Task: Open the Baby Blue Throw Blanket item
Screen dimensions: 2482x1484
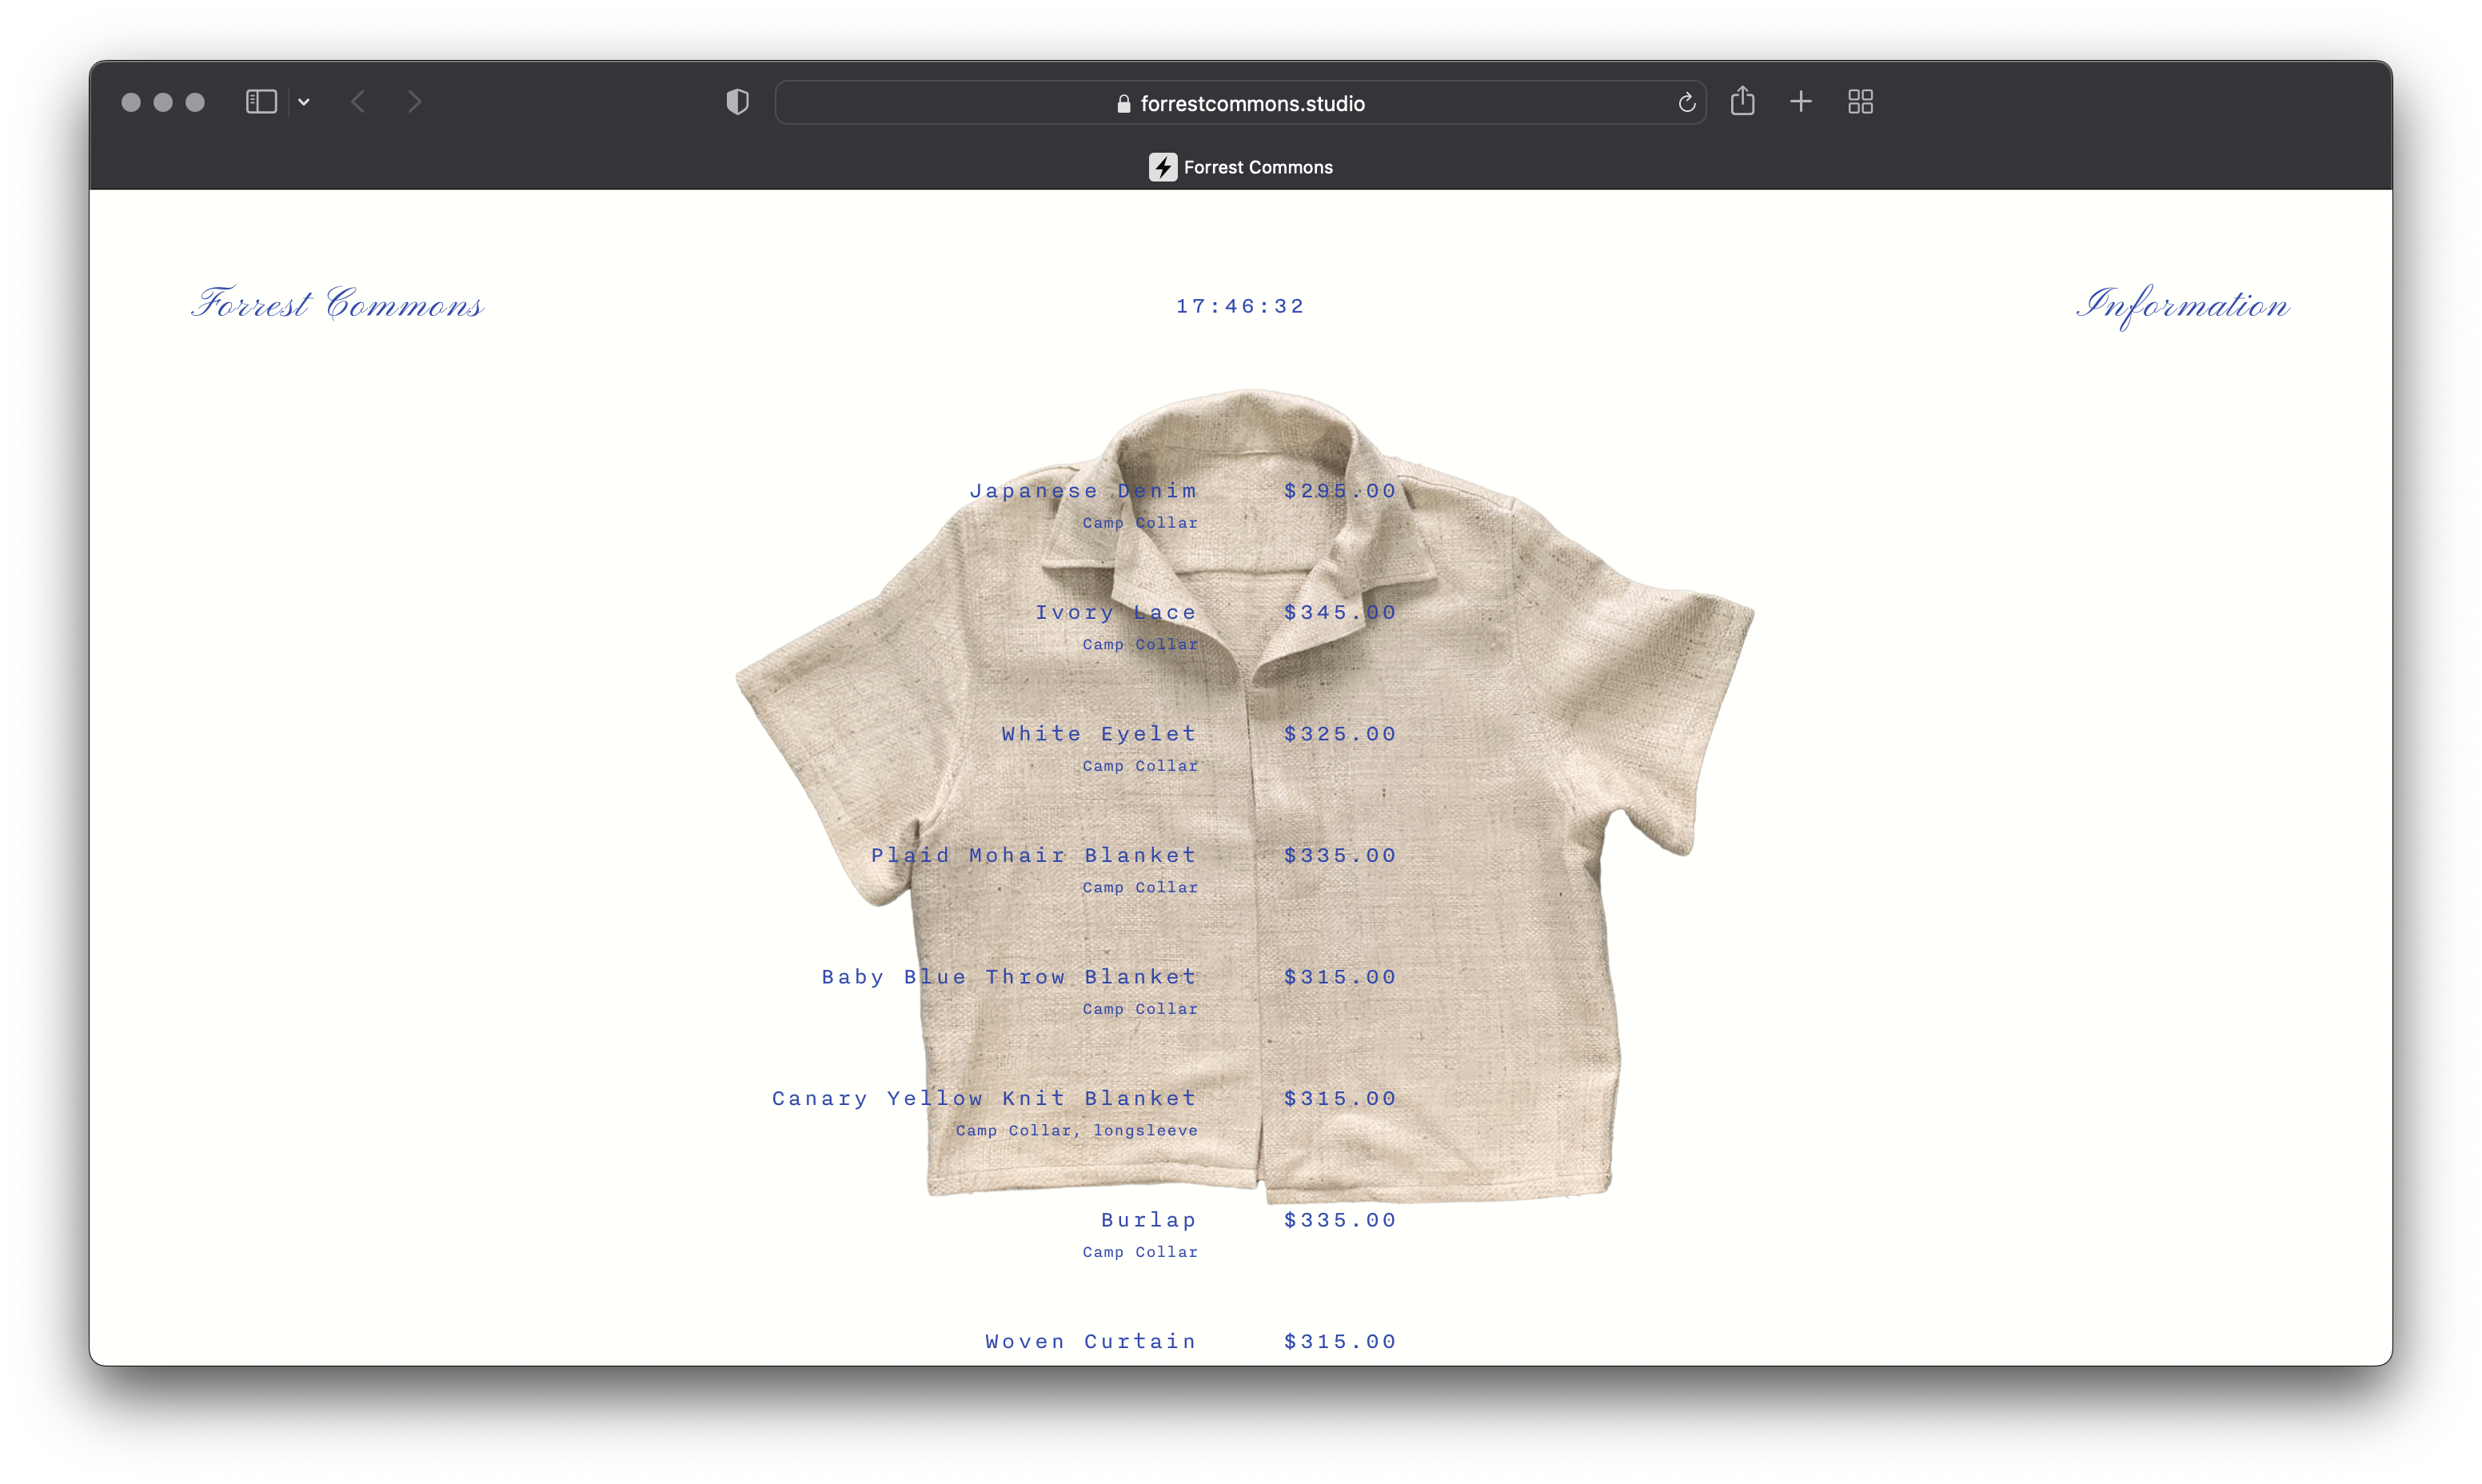Action: coord(1009,977)
